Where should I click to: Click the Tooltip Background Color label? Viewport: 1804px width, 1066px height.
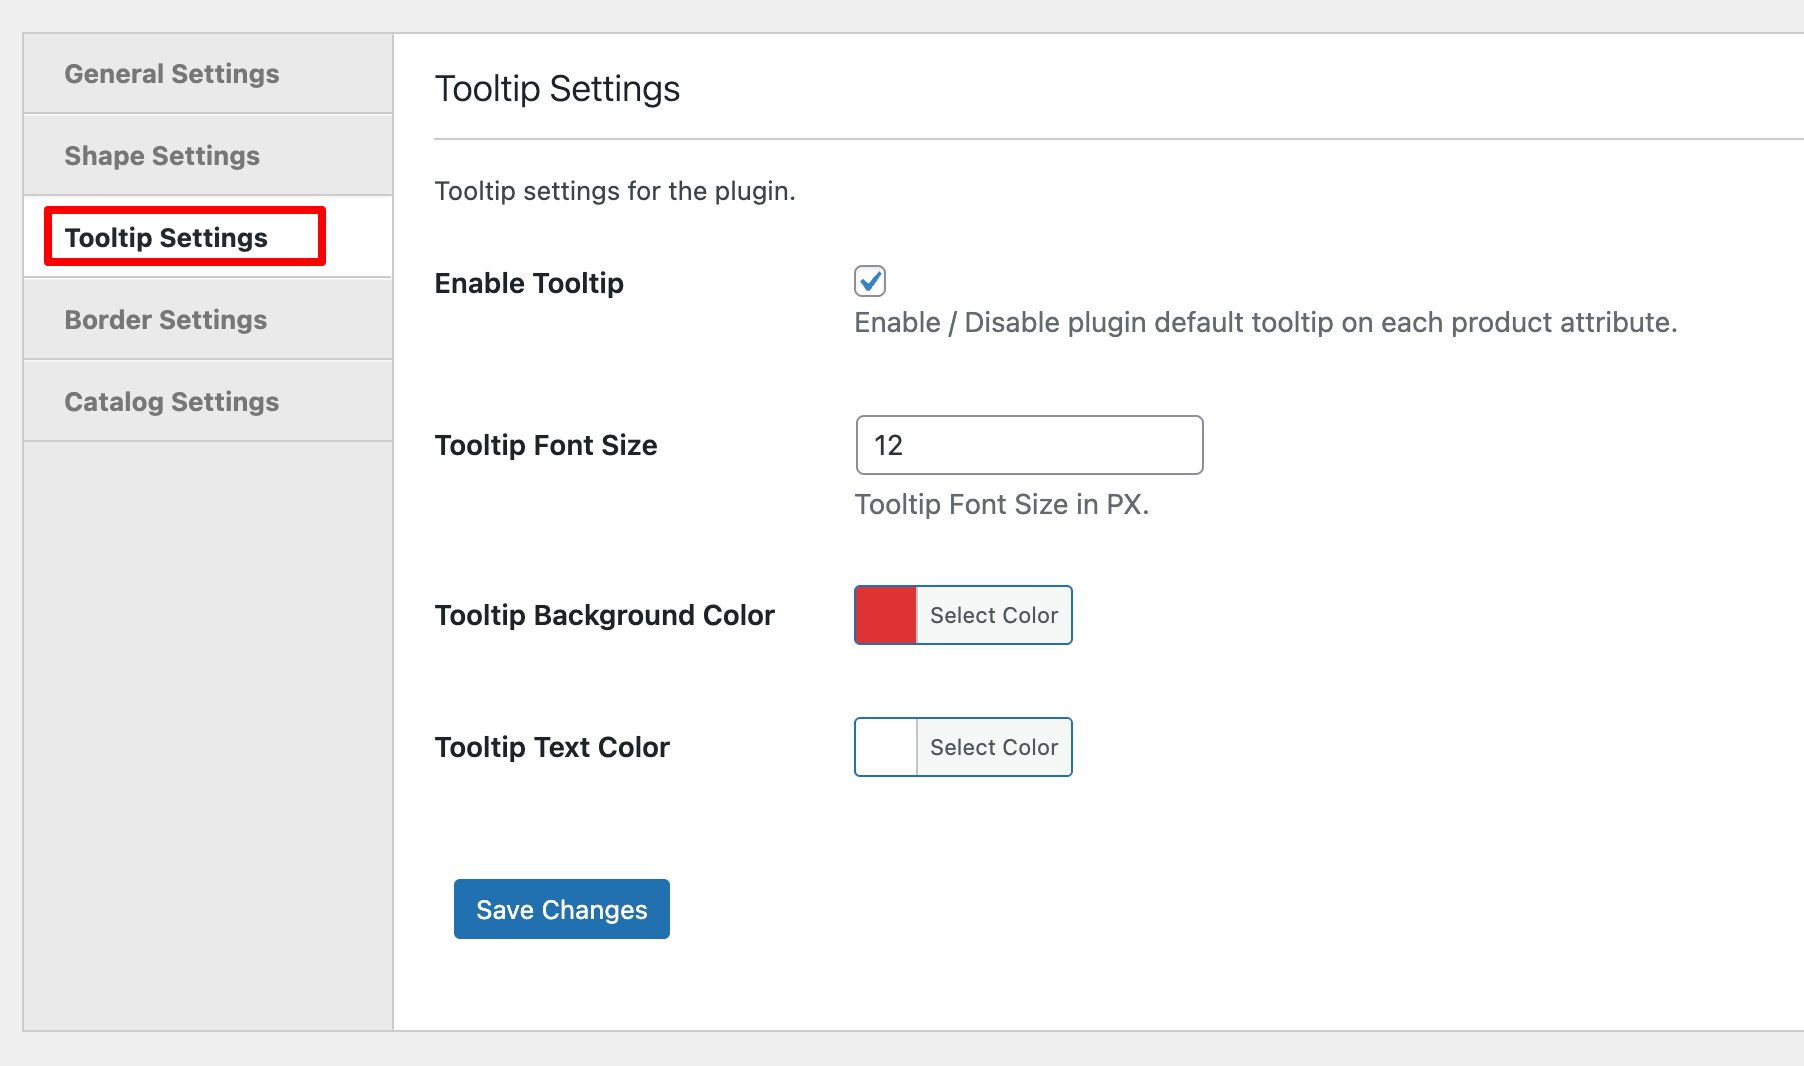click(x=604, y=615)
